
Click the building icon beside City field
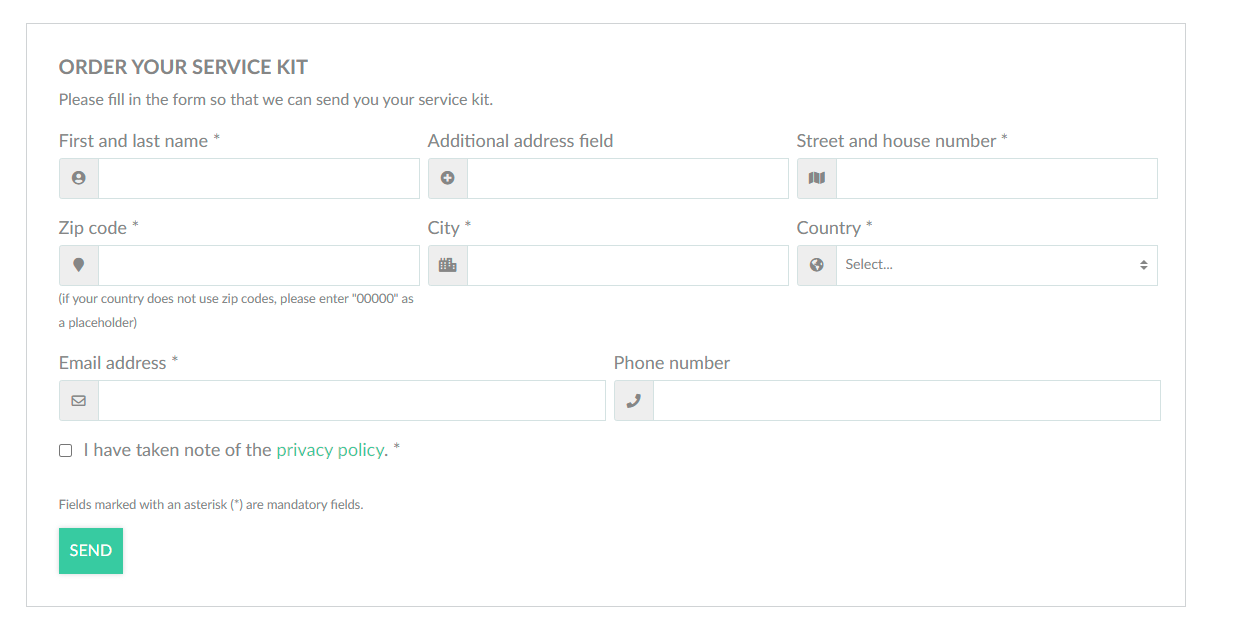click(x=448, y=265)
